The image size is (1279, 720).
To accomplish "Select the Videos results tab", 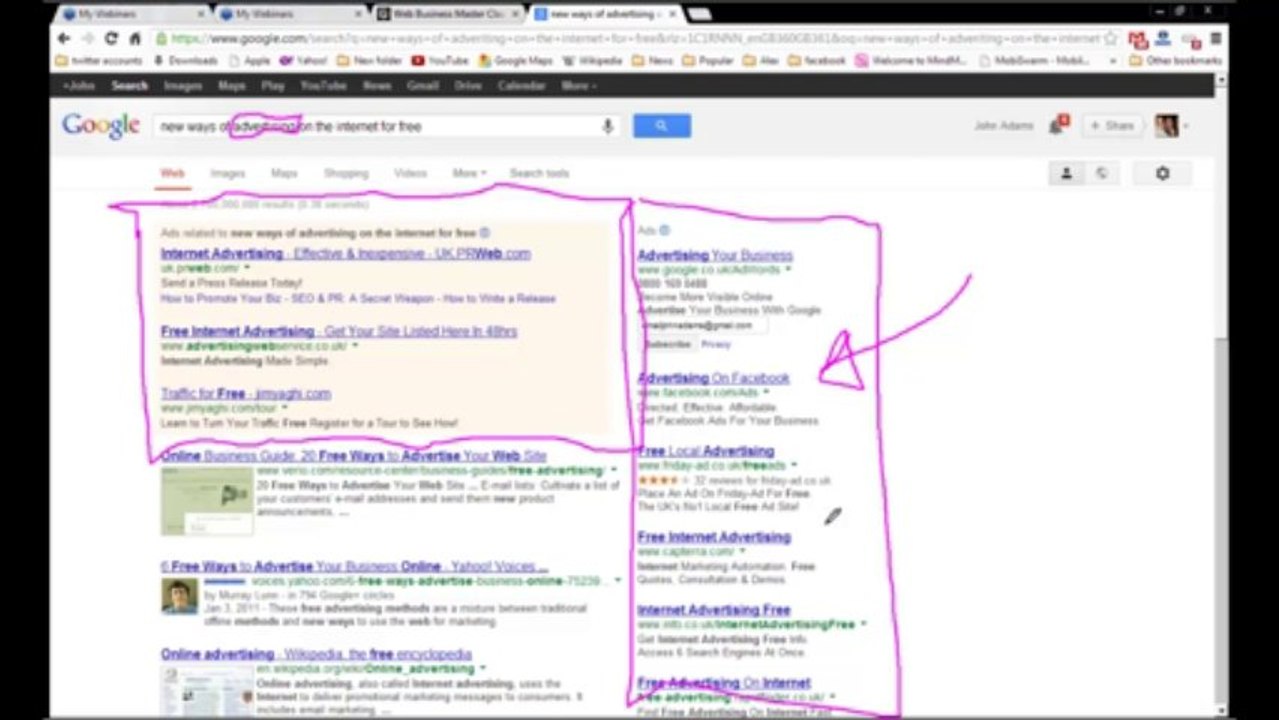I will [410, 173].
